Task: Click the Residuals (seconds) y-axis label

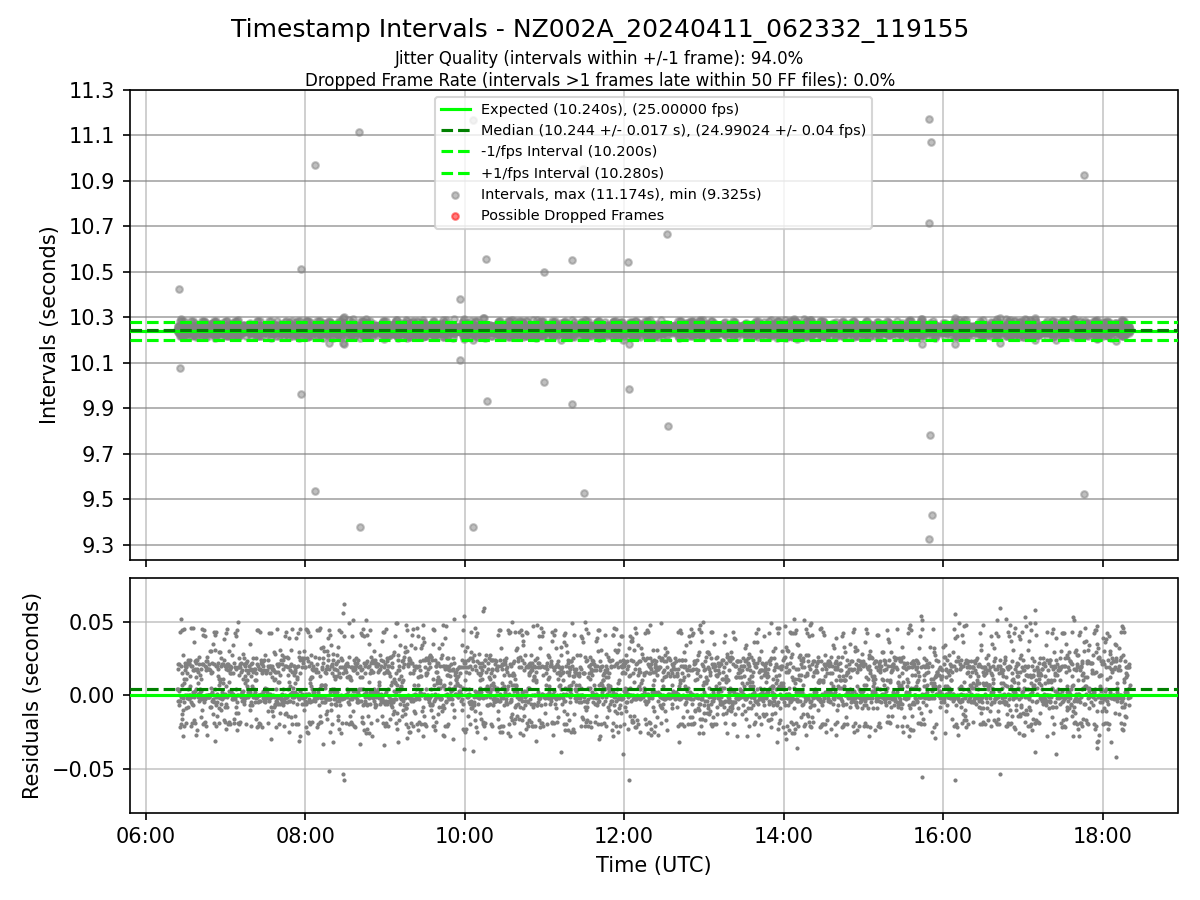Action: coord(31,696)
